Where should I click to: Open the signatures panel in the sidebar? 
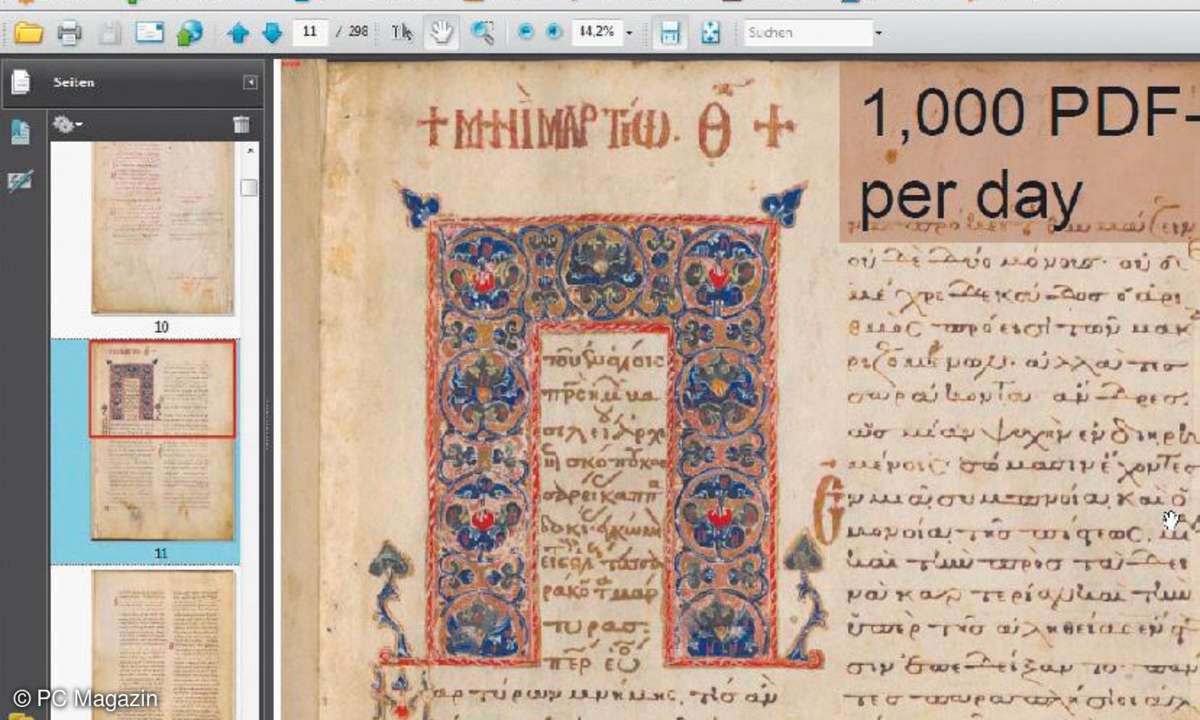coord(20,181)
